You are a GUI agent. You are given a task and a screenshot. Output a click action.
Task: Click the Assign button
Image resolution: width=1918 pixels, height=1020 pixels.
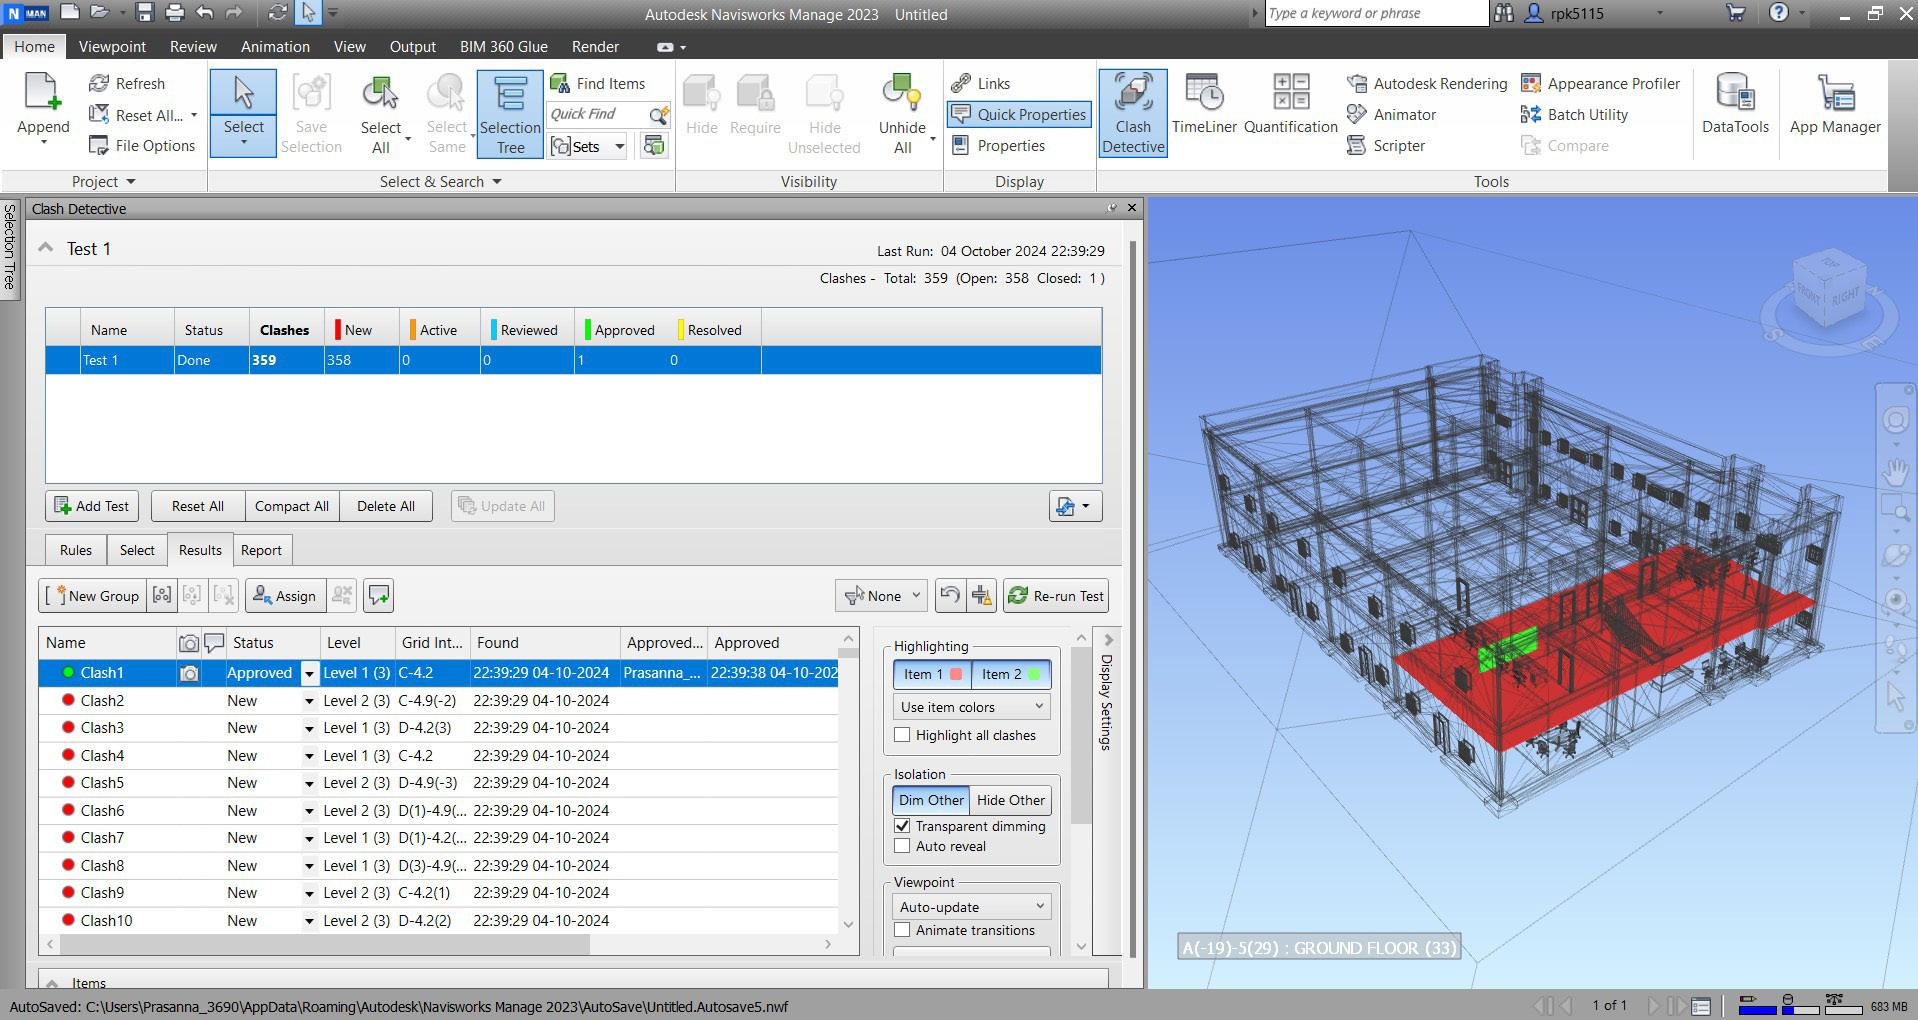click(x=284, y=596)
